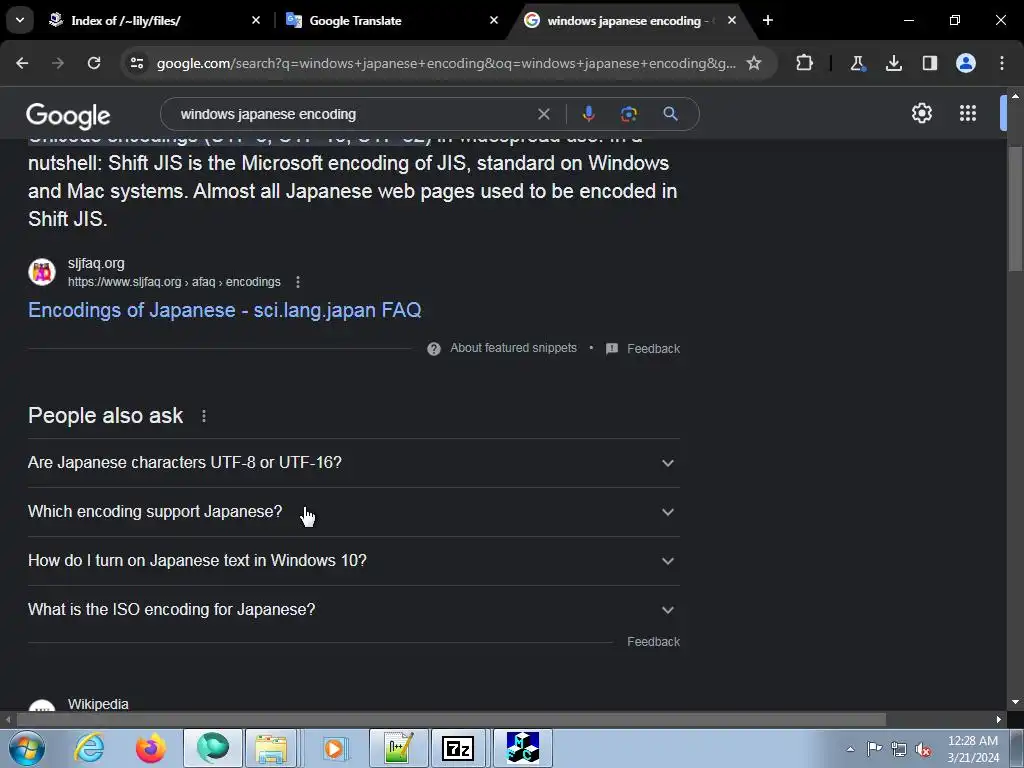Click horizontal scroll right arrow
Screen dimensions: 1024x768
(999, 720)
